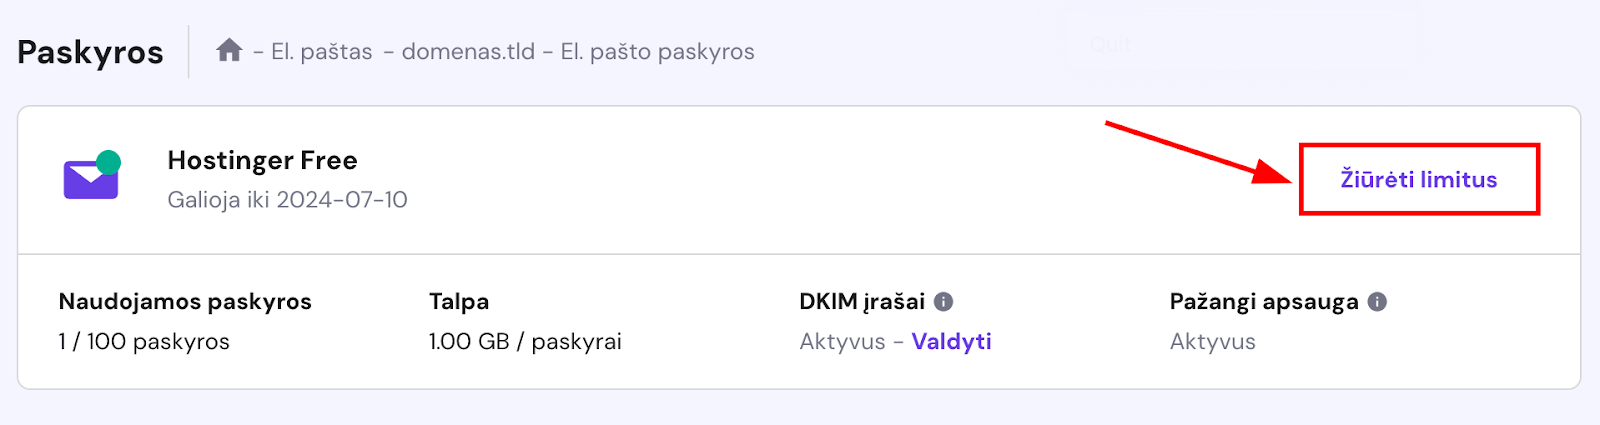Click Aktyvus status beside Valdyti
1600x425 pixels.
[842, 341]
